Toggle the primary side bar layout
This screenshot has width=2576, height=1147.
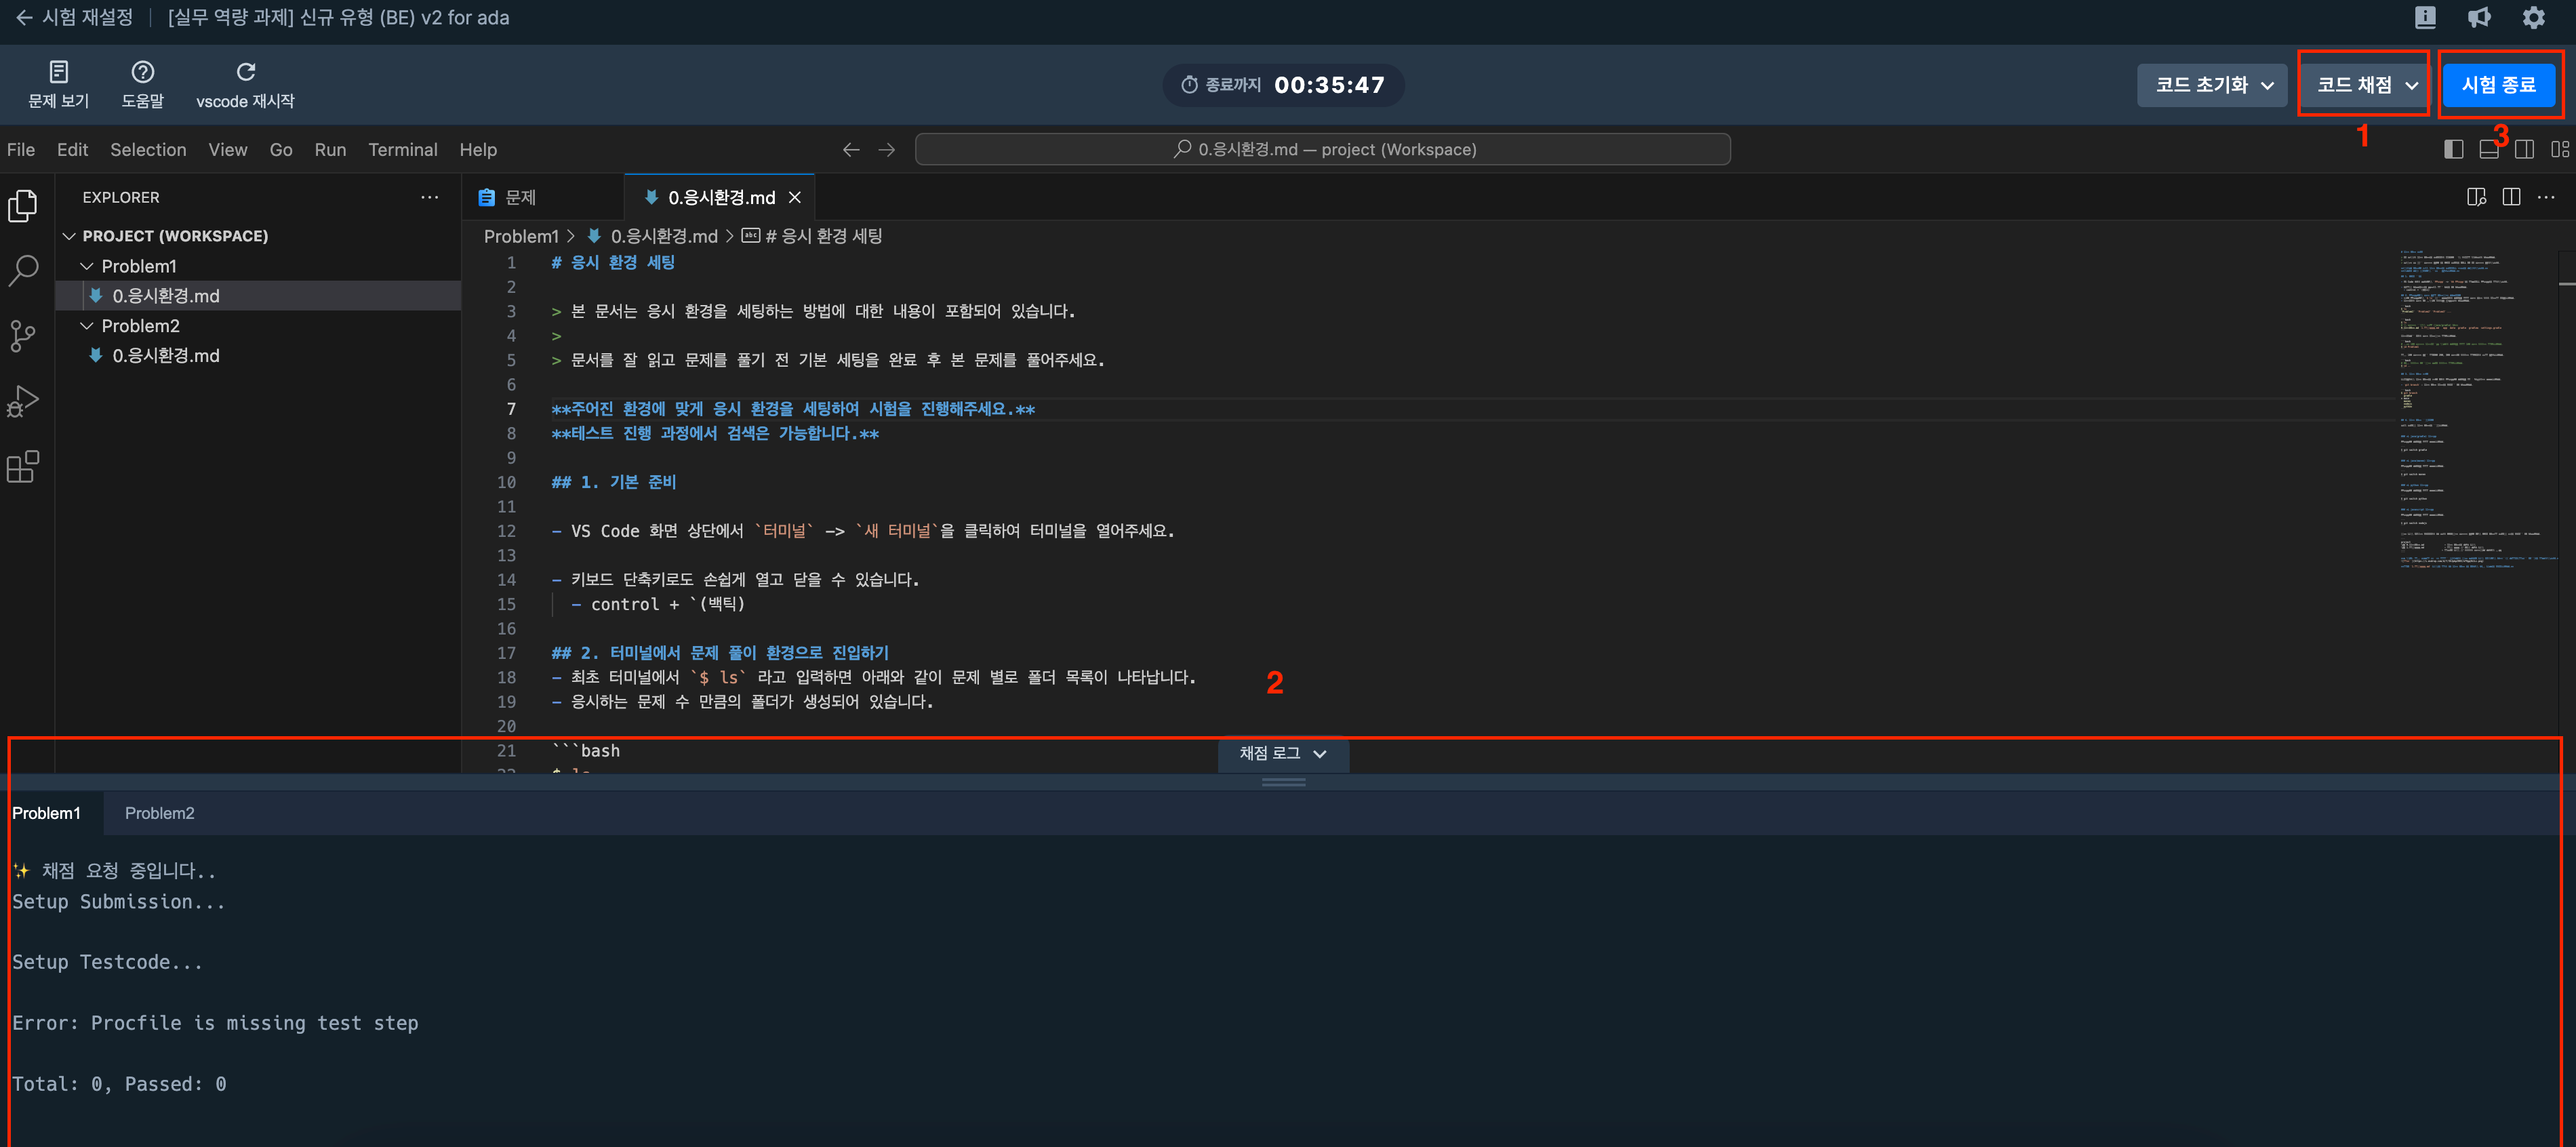coord(2453,149)
